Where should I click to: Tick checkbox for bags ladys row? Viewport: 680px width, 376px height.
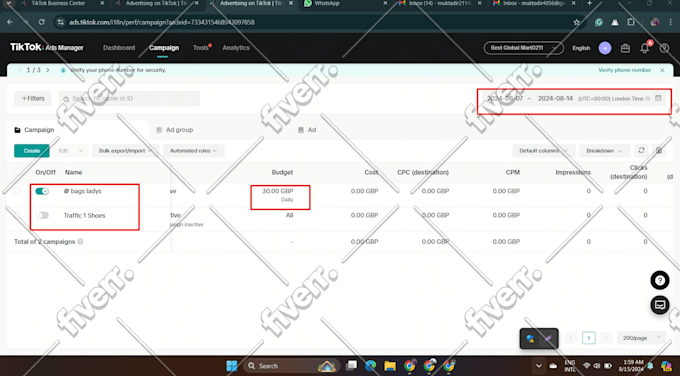17,191
